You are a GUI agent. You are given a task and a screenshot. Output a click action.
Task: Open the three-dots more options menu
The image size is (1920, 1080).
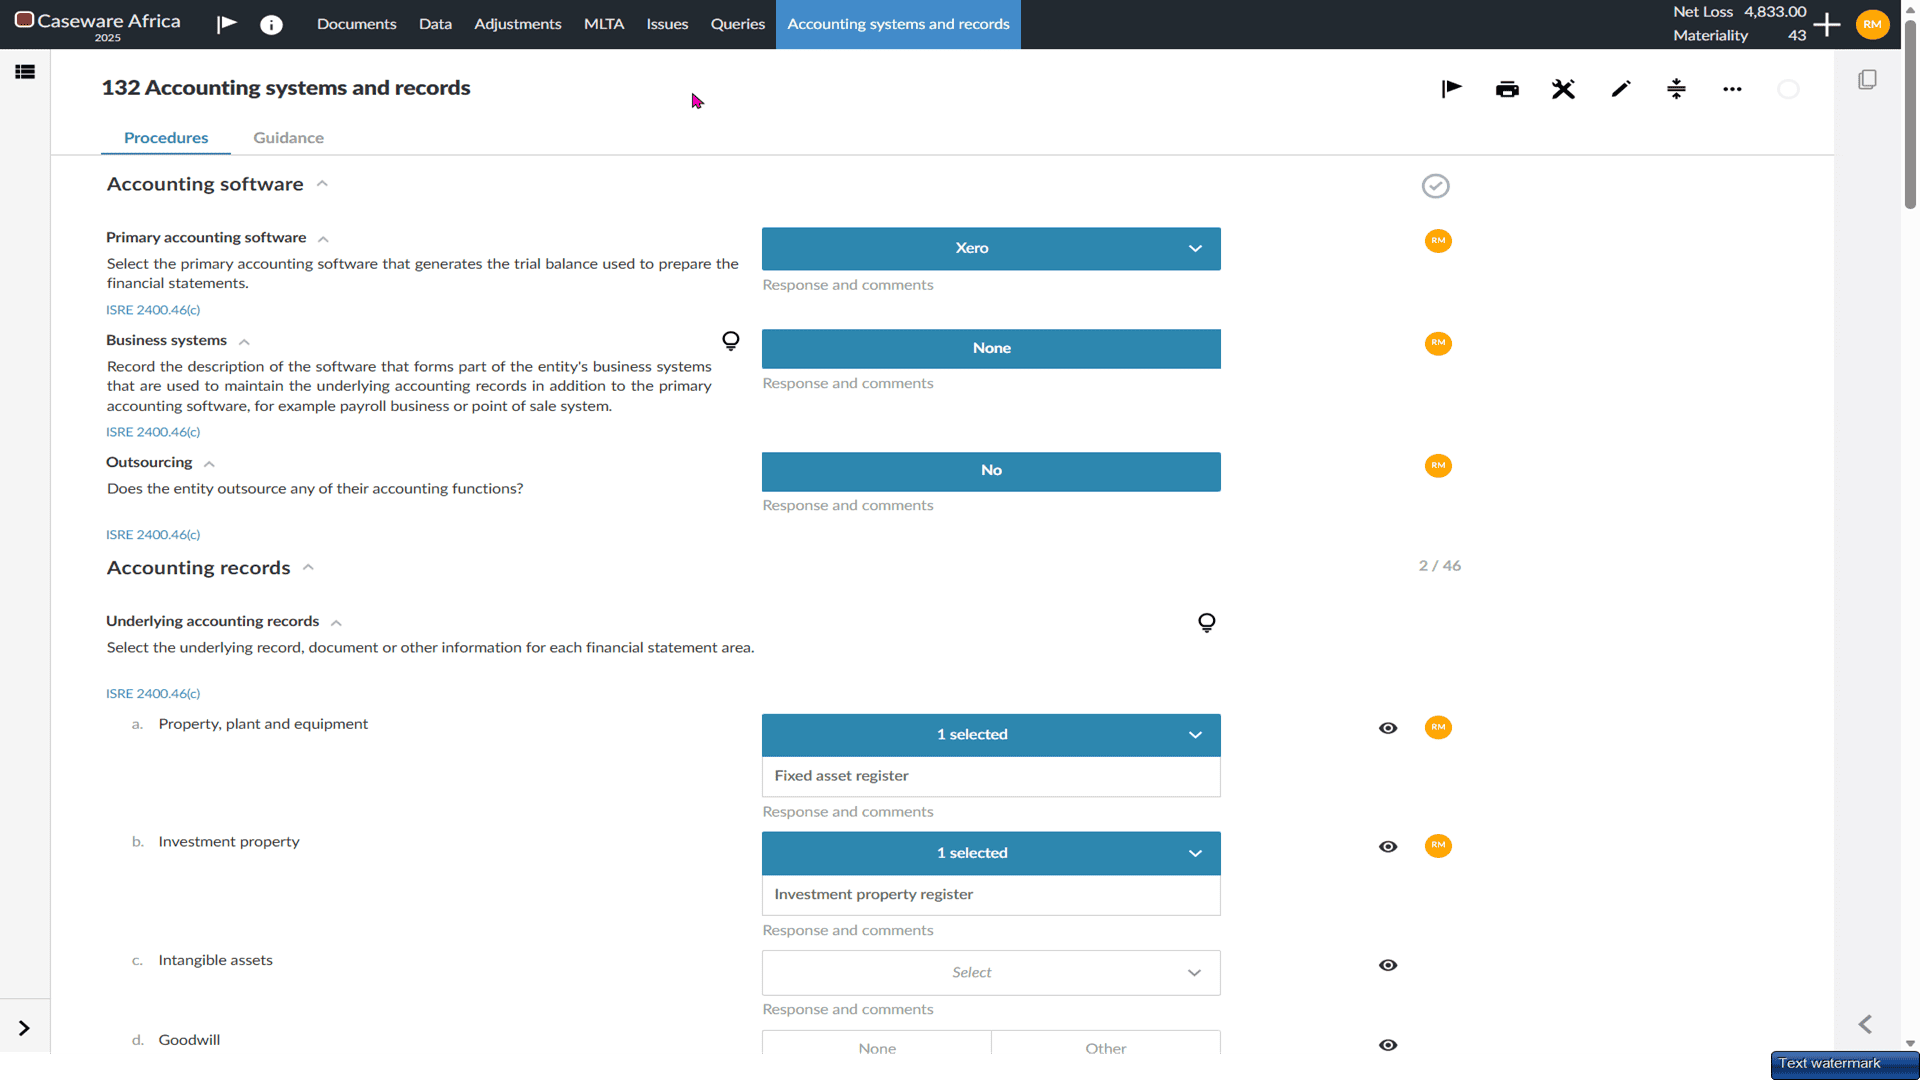coord(1732,89)
